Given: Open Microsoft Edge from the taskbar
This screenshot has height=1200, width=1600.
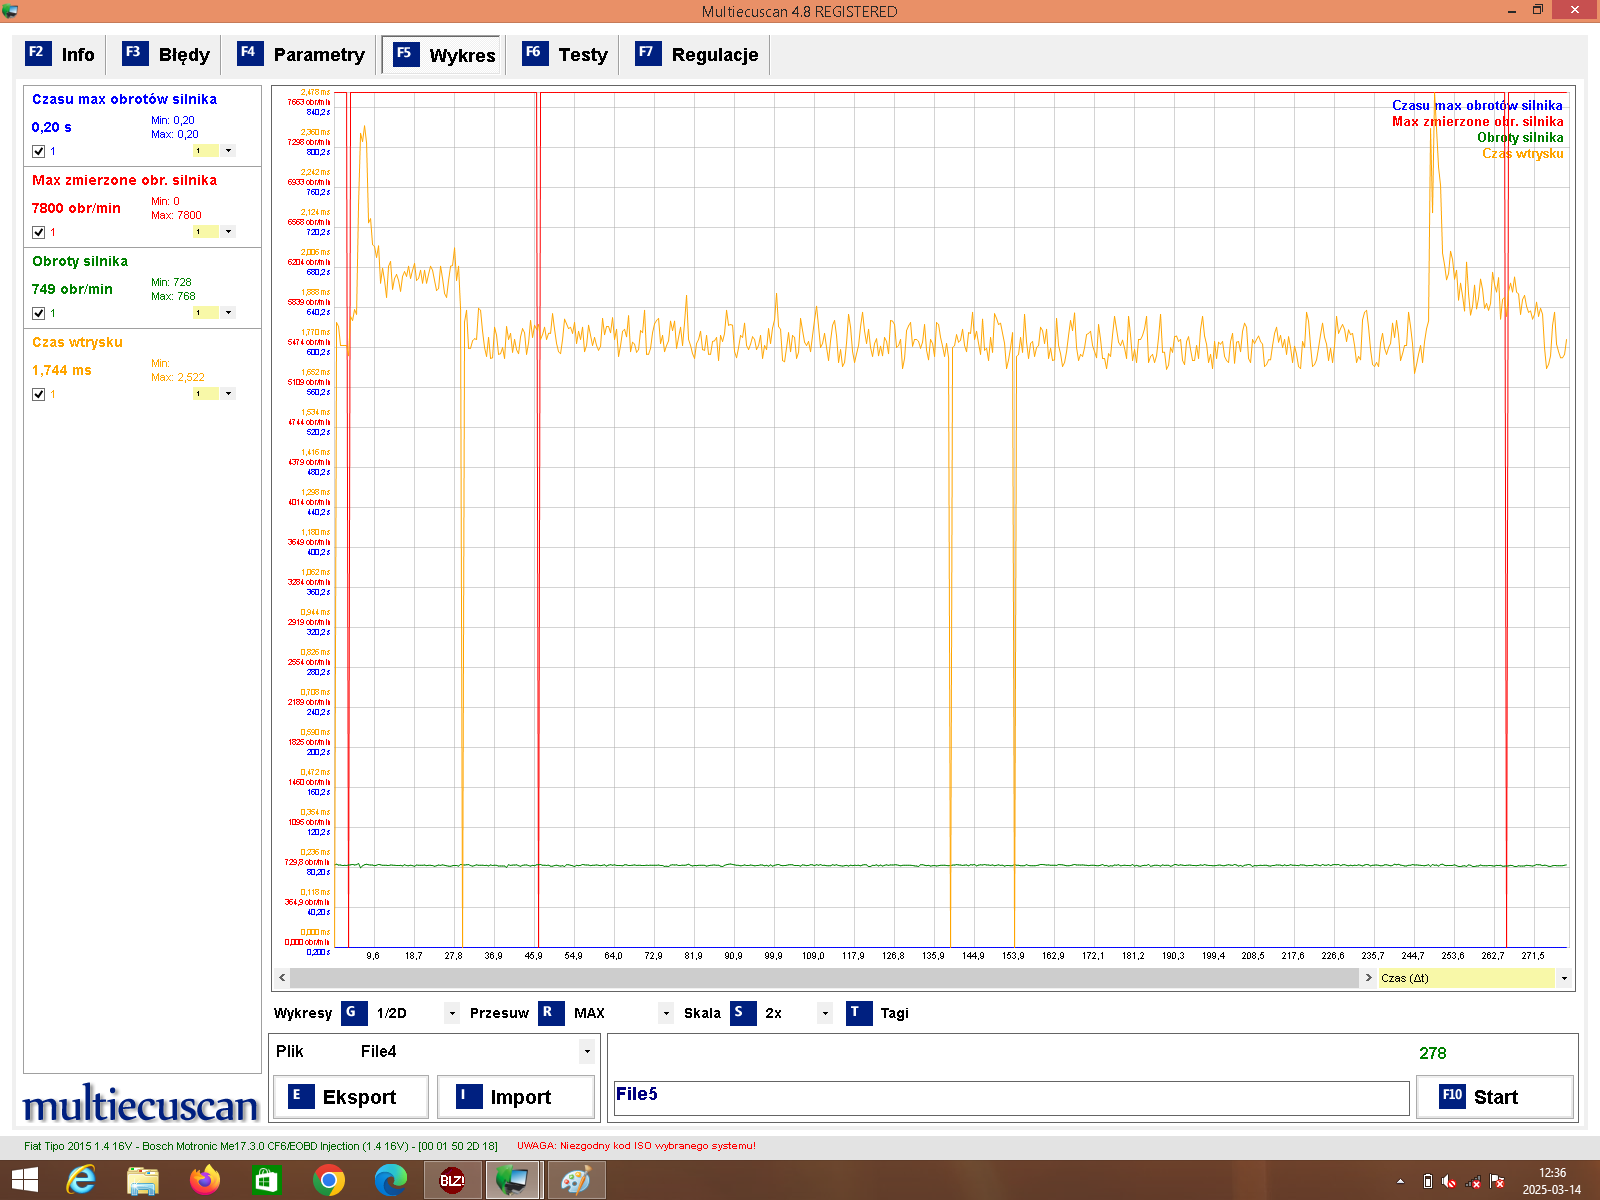Looking at the screenshot, I should (390, 1180).
